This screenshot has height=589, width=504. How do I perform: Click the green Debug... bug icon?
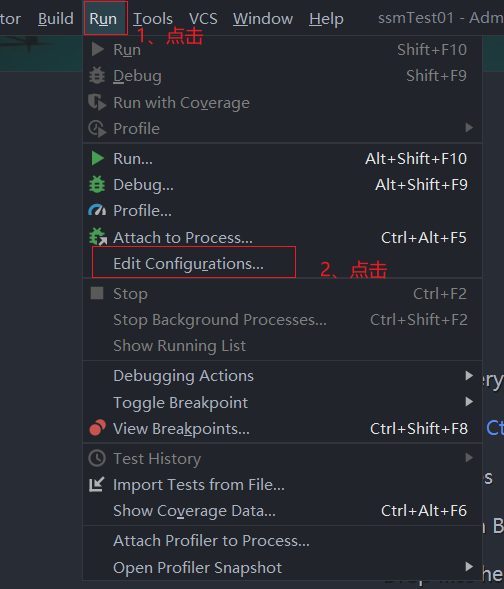[97, 184]
